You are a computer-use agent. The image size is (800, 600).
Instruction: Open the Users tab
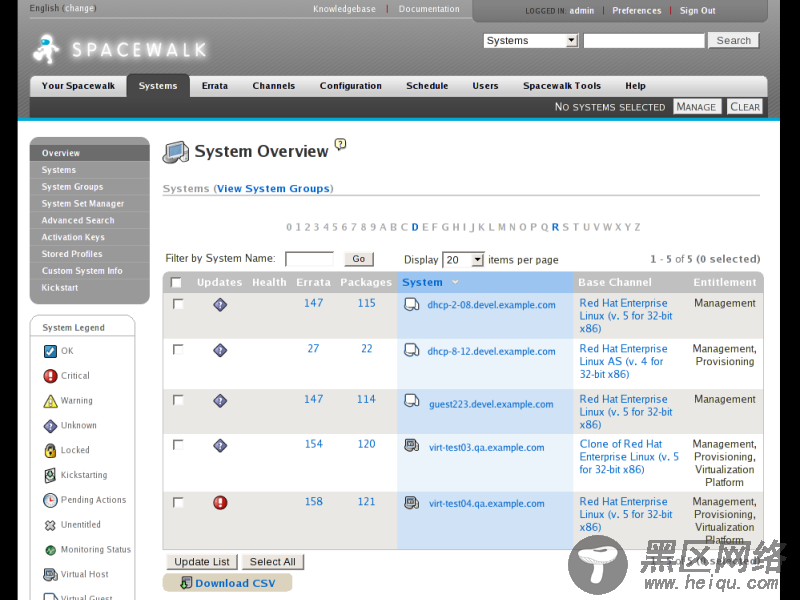point(485,86)
